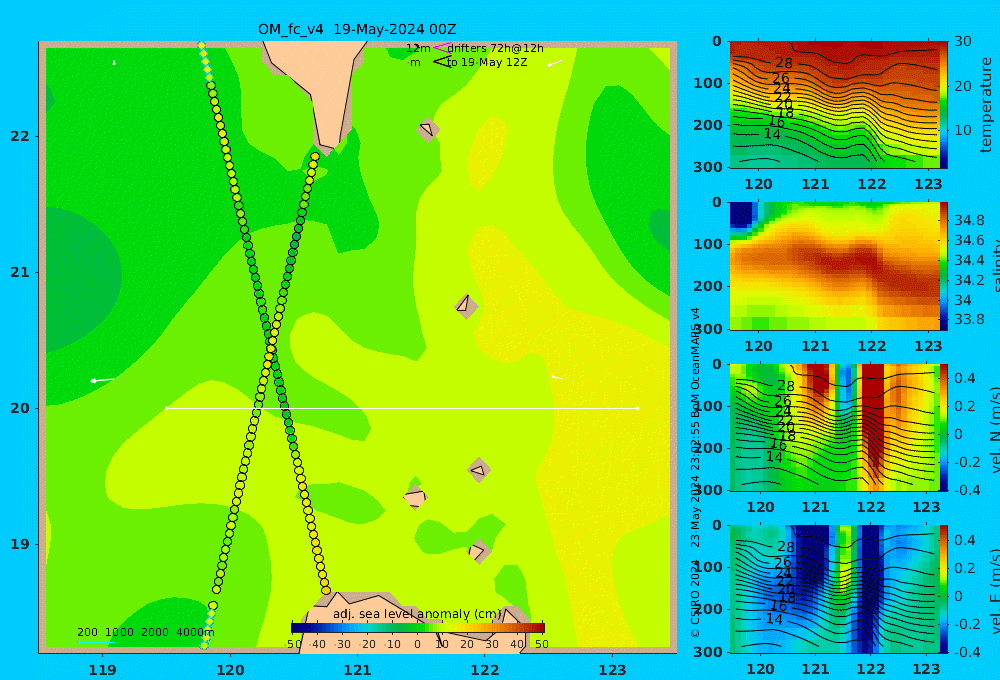Click the white current arrow near 20.2N 119E

tap(102, 380)
